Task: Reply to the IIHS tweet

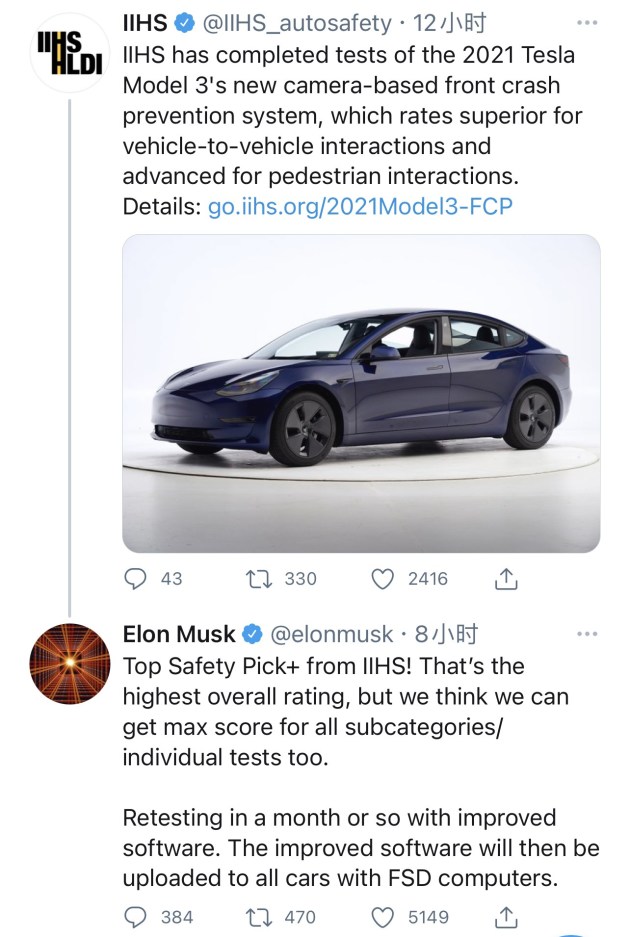Action: tap(136, 578)
